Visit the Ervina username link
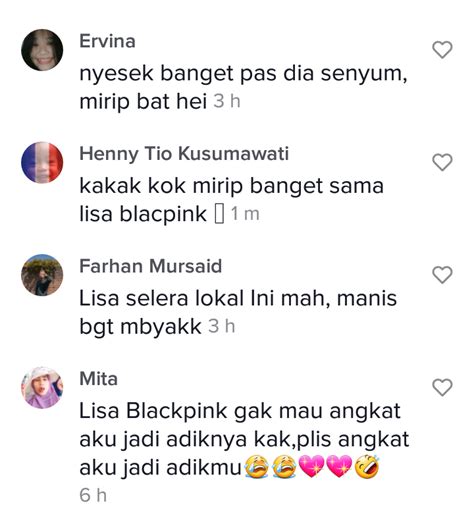The height and width of the screenshot is (524, 474). 107,41
